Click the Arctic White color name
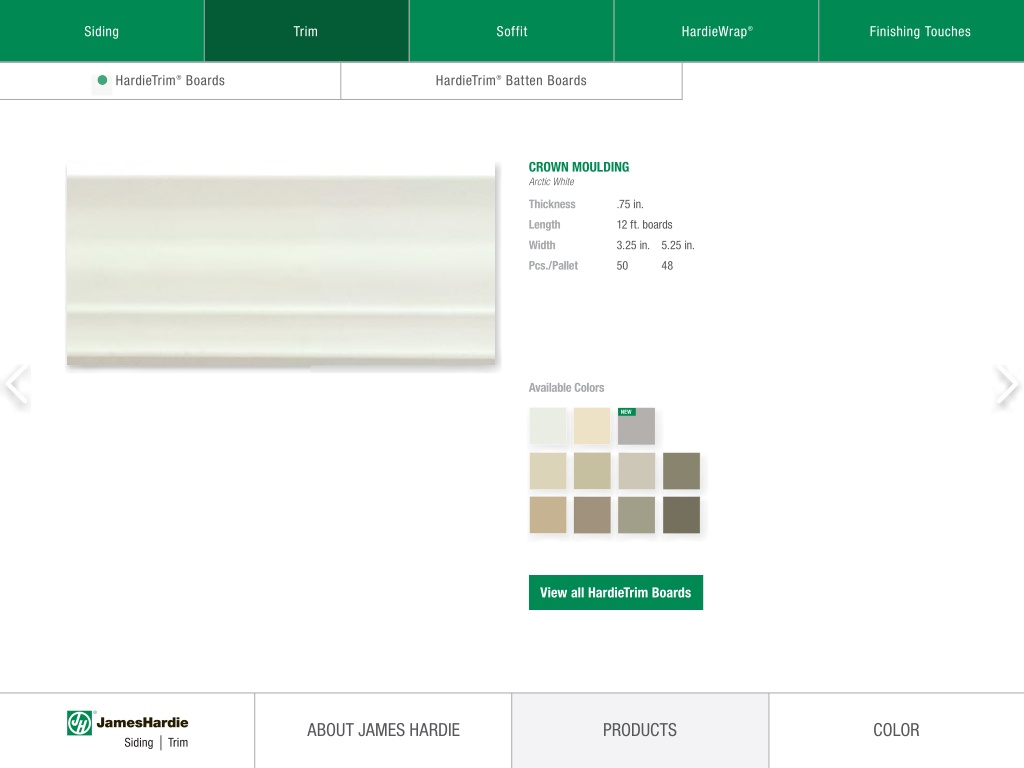 [551, 182]
